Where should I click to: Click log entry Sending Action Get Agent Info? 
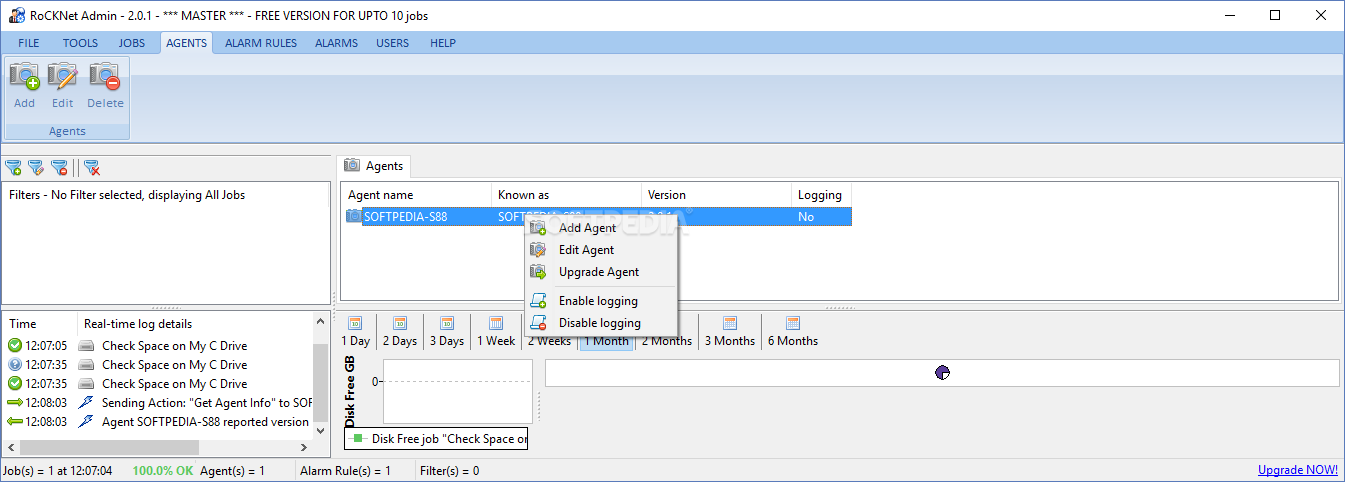point(158,403)
